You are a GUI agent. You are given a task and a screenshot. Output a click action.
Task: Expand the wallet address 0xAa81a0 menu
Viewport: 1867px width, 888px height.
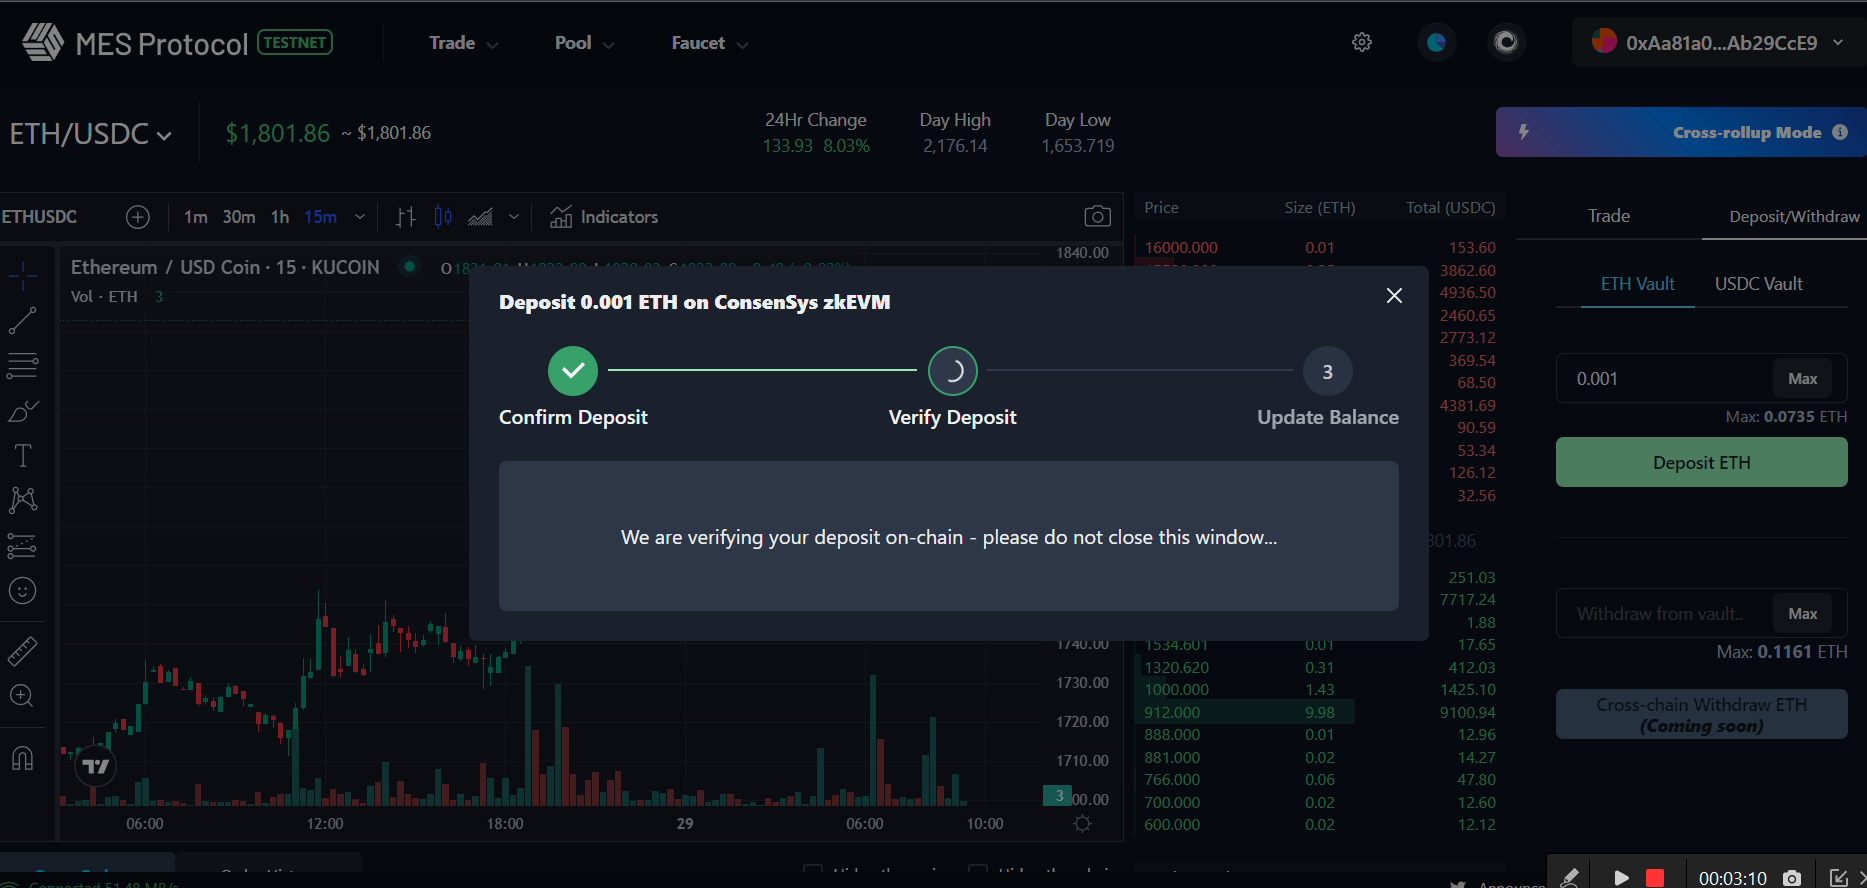[x=1719, y=43]
